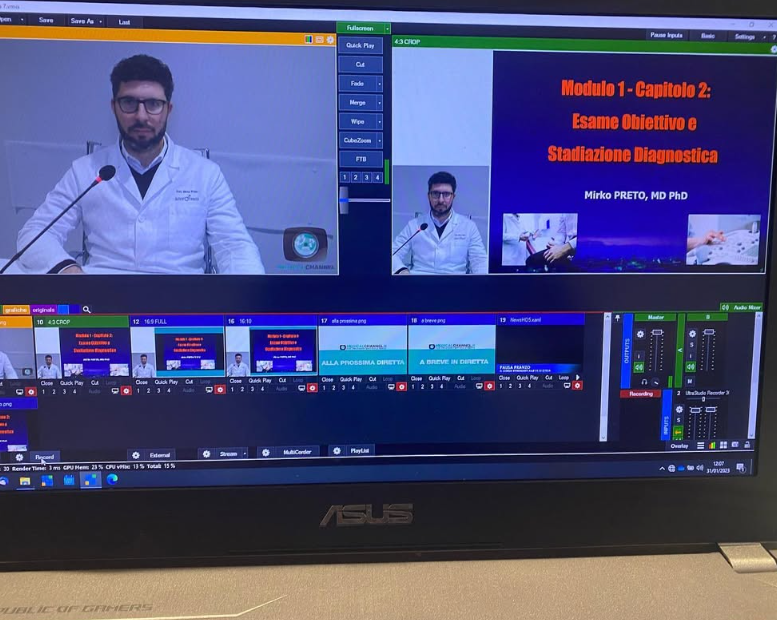Switch to the grafiche category tab

(x=15, y=310)
